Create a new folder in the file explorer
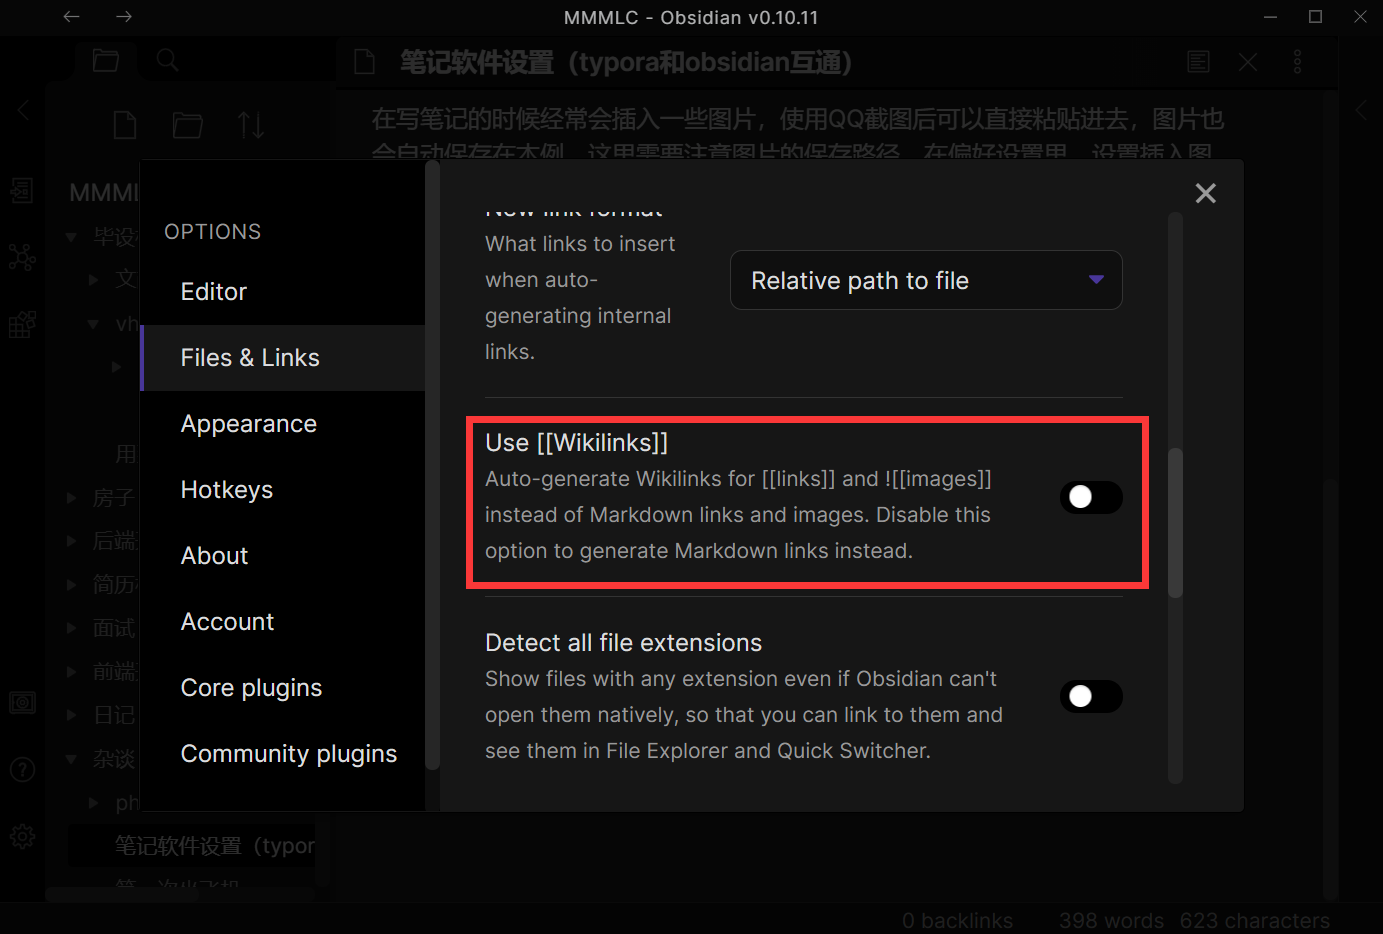The image size is (1383, 934). click(x=187, y=125)
